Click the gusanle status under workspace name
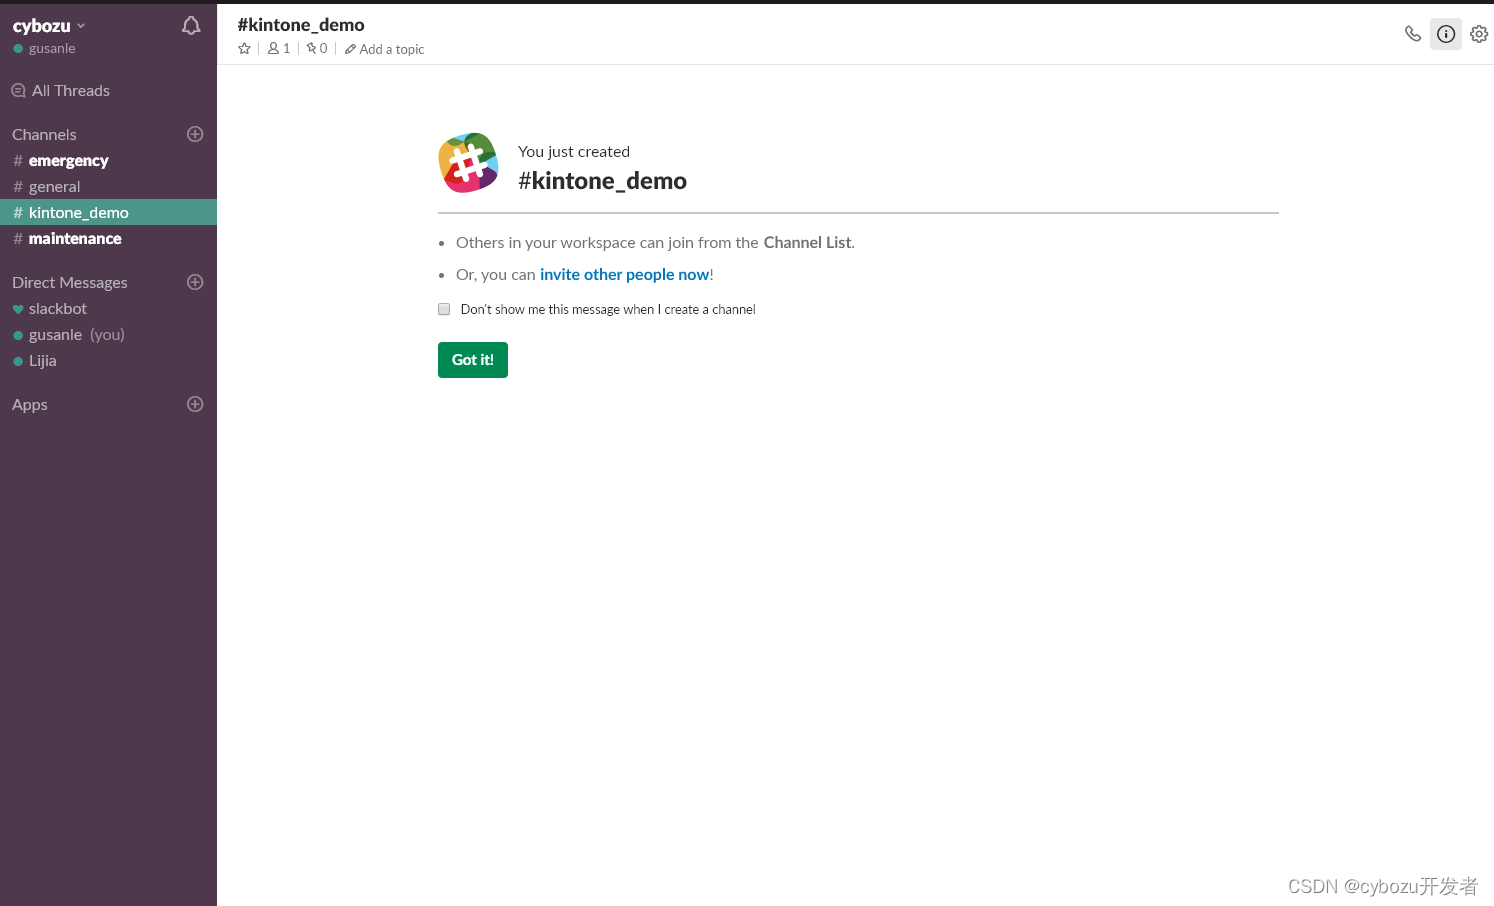Screen dimensions: 1494x906 44,48
